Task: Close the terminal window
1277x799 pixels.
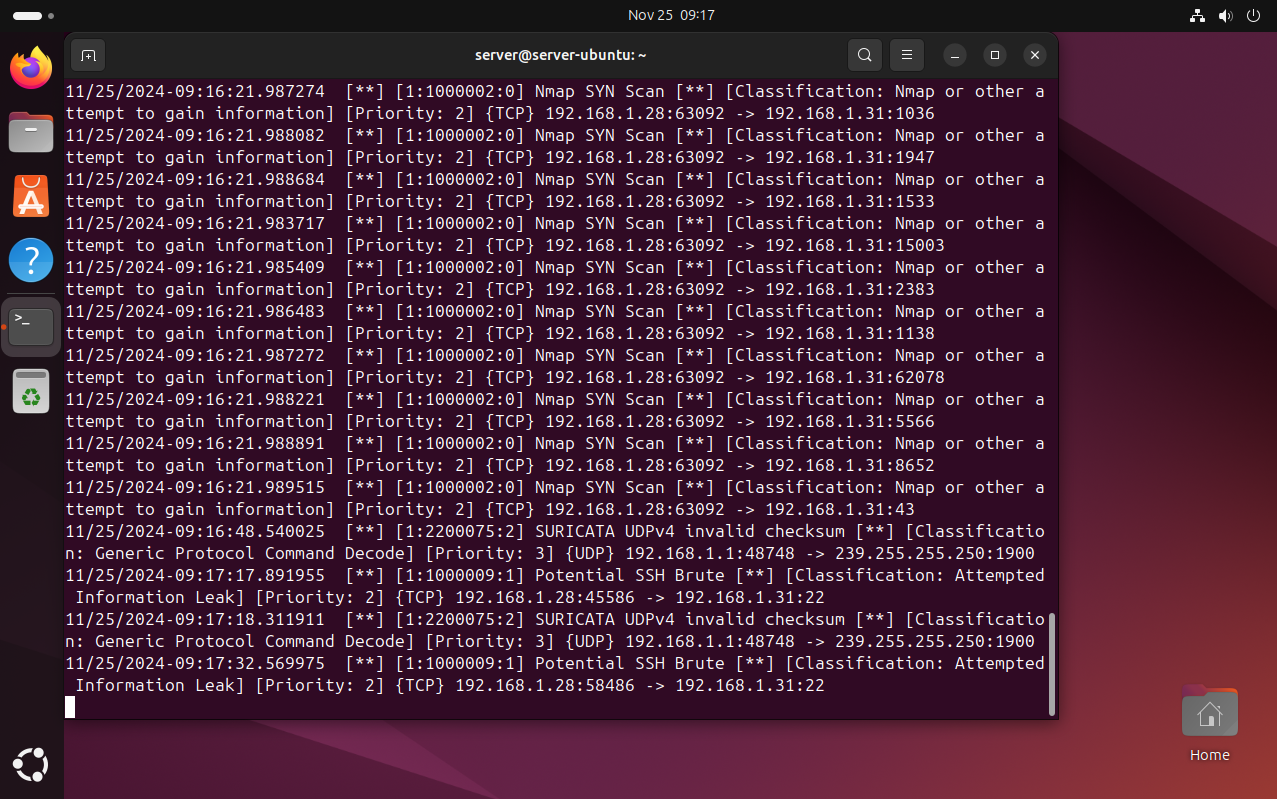Action: tap(1035, 55)
